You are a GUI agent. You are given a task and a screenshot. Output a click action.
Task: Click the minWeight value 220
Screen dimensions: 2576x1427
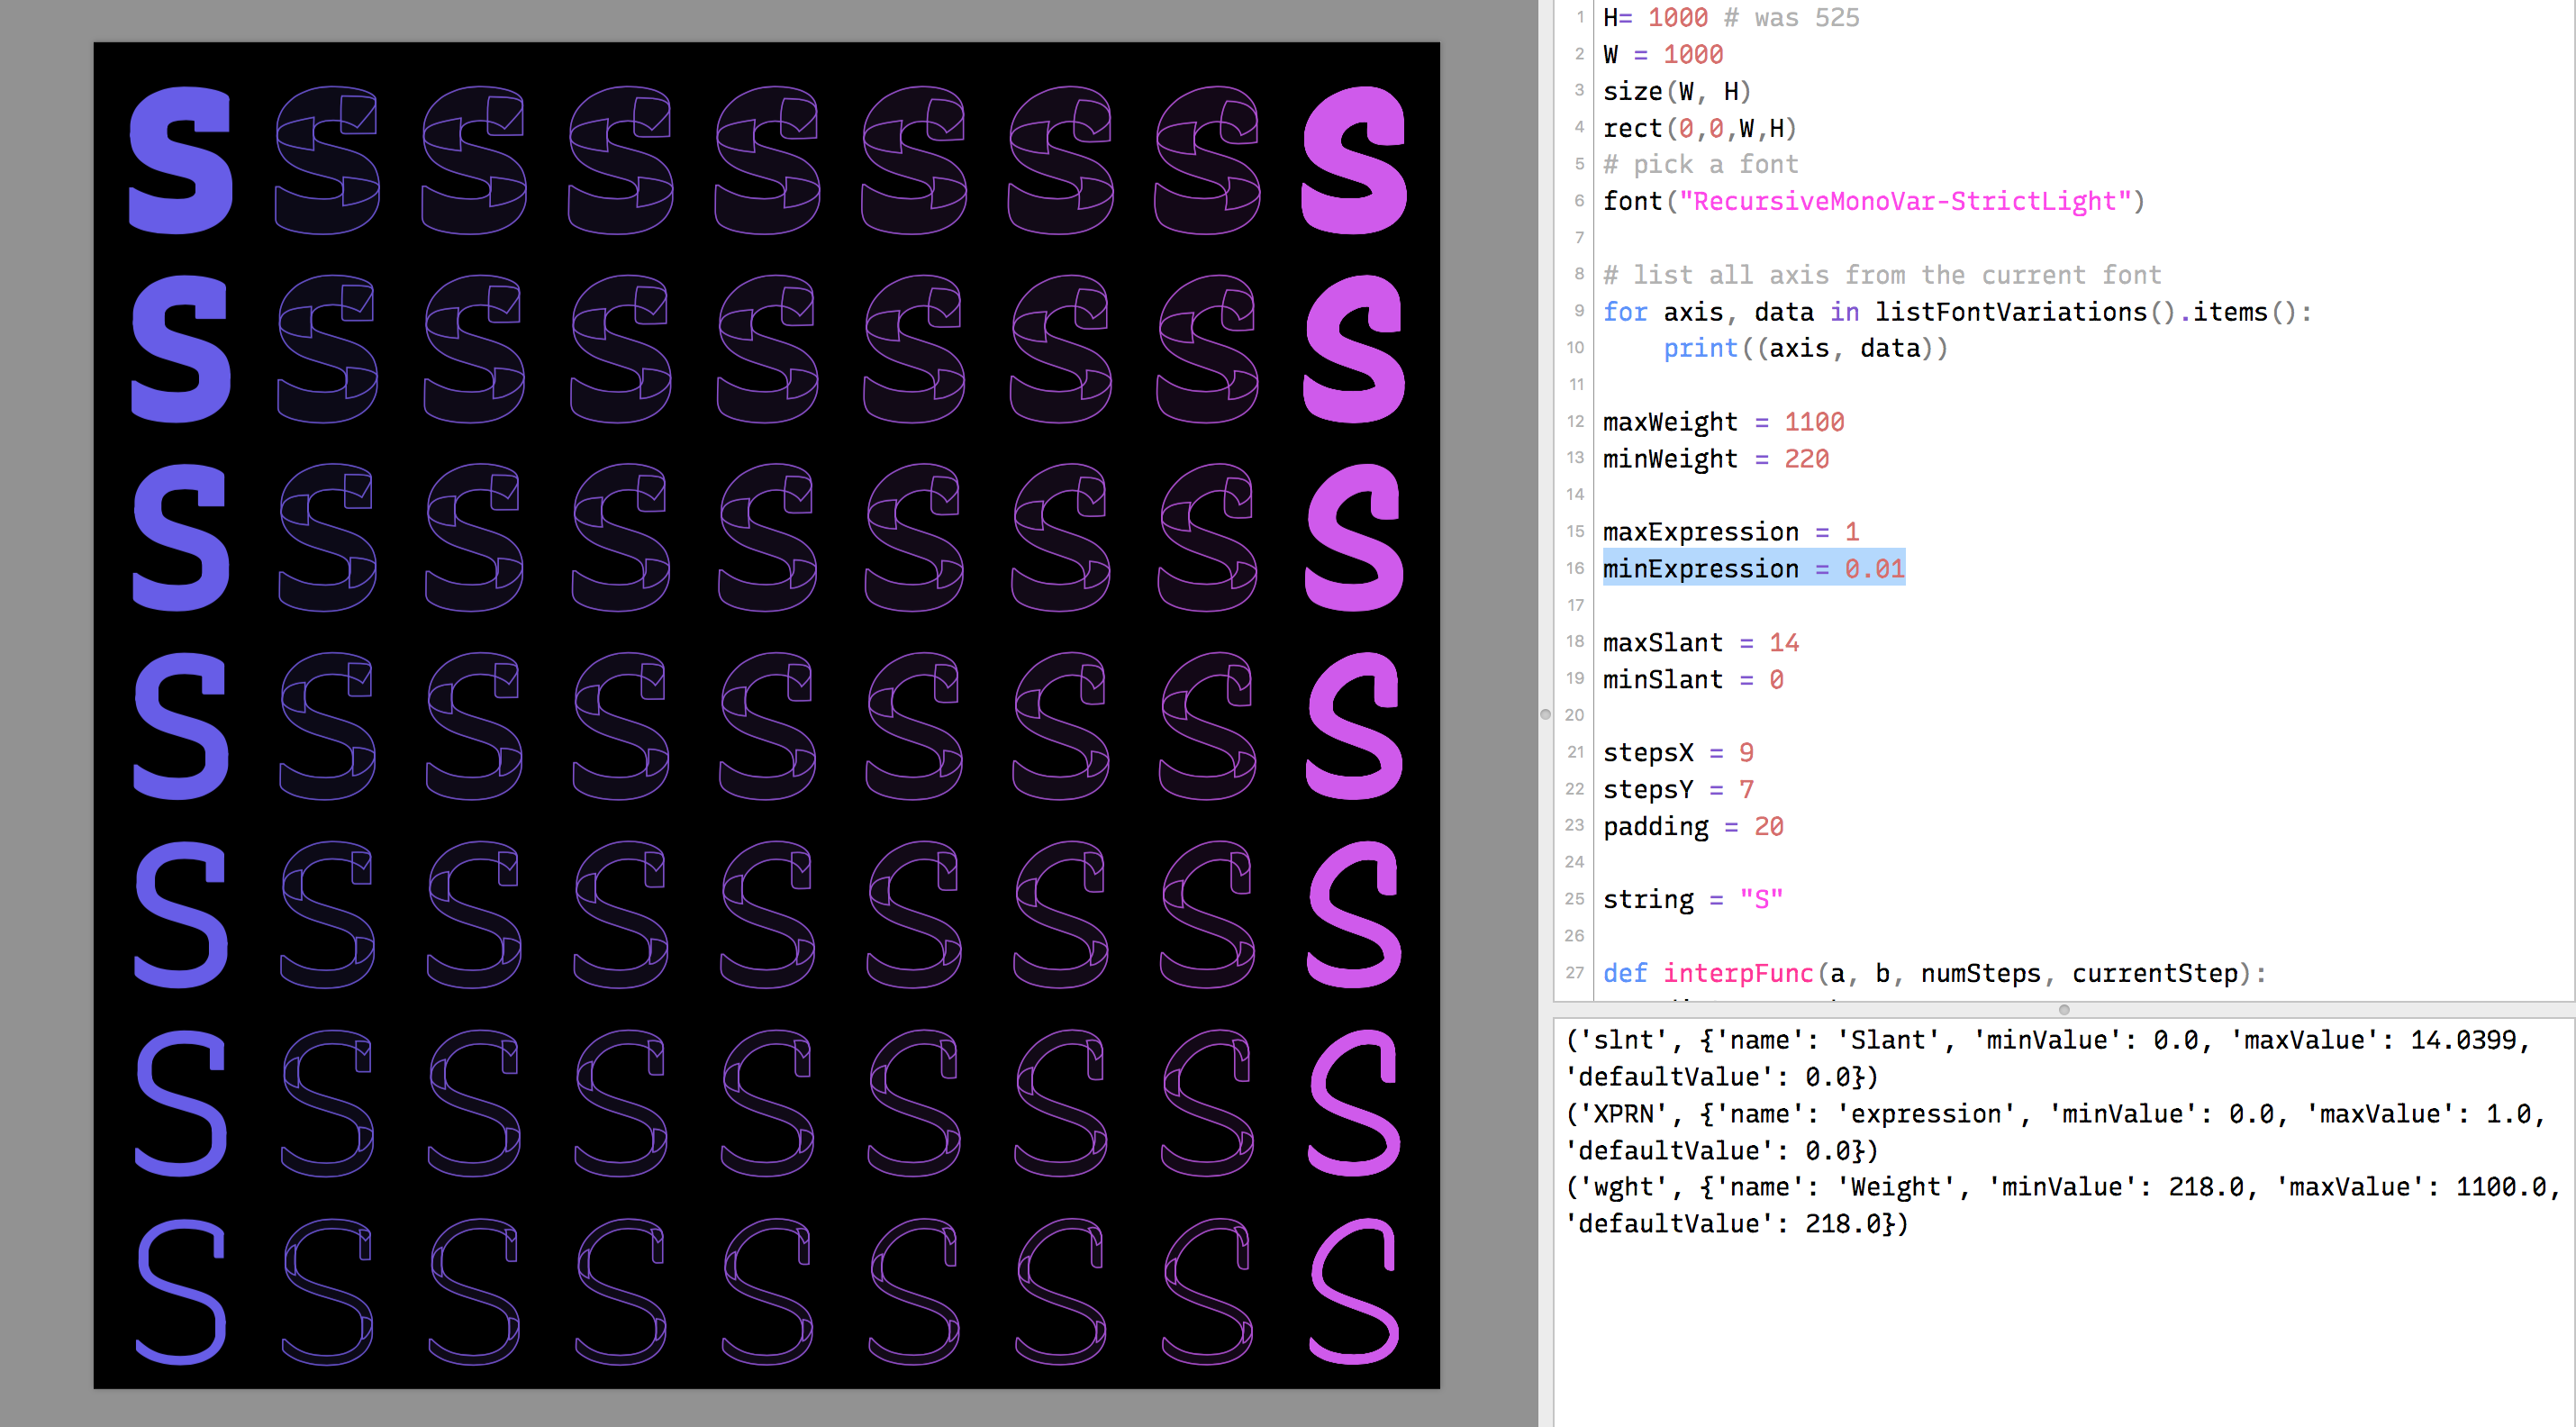(1806, 459)
